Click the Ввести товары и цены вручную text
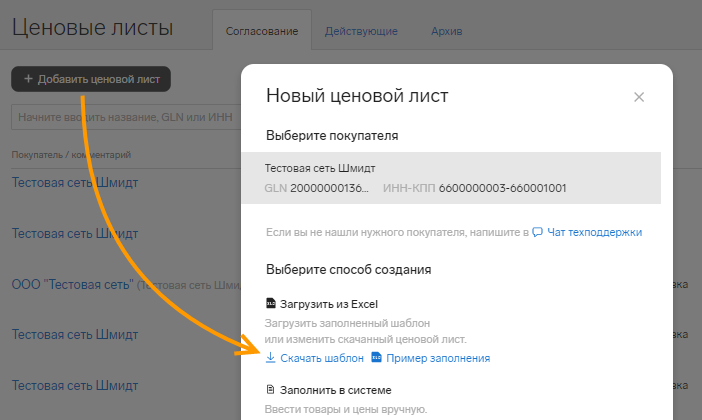Screen dimensions: 702x420 tap(346, 409)
